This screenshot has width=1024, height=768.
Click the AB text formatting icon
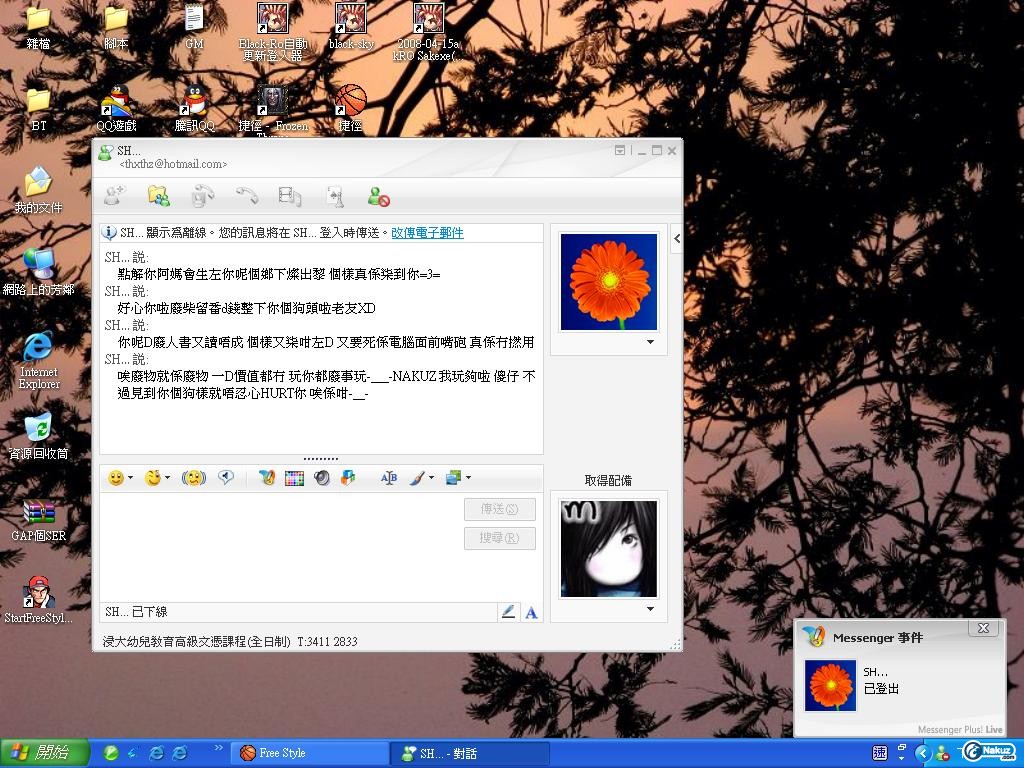point(389,478)
